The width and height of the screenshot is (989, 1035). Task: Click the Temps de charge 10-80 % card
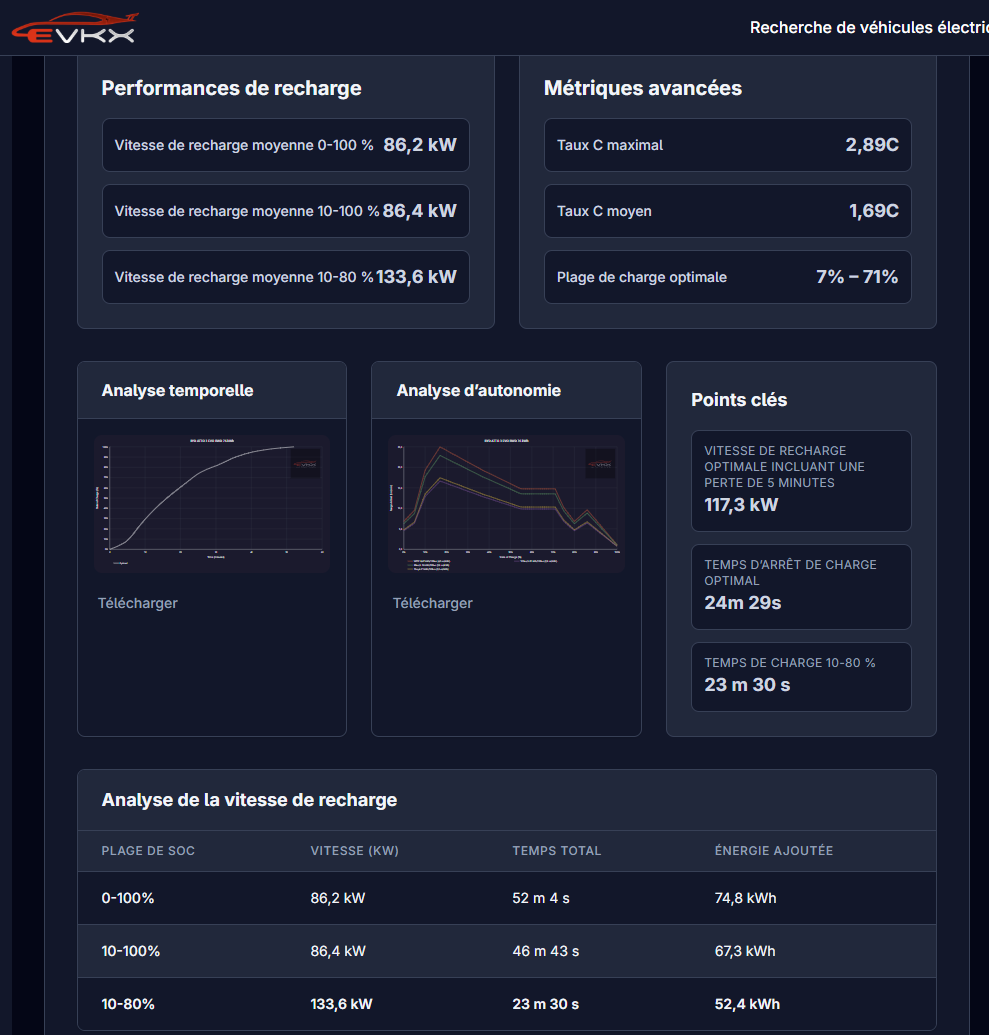coord(801,676)
